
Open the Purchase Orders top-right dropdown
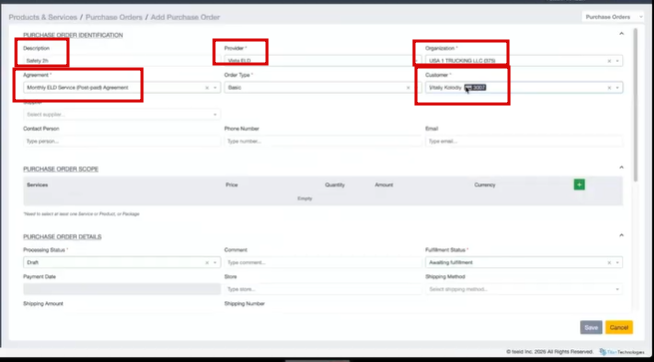coord(612,17)
